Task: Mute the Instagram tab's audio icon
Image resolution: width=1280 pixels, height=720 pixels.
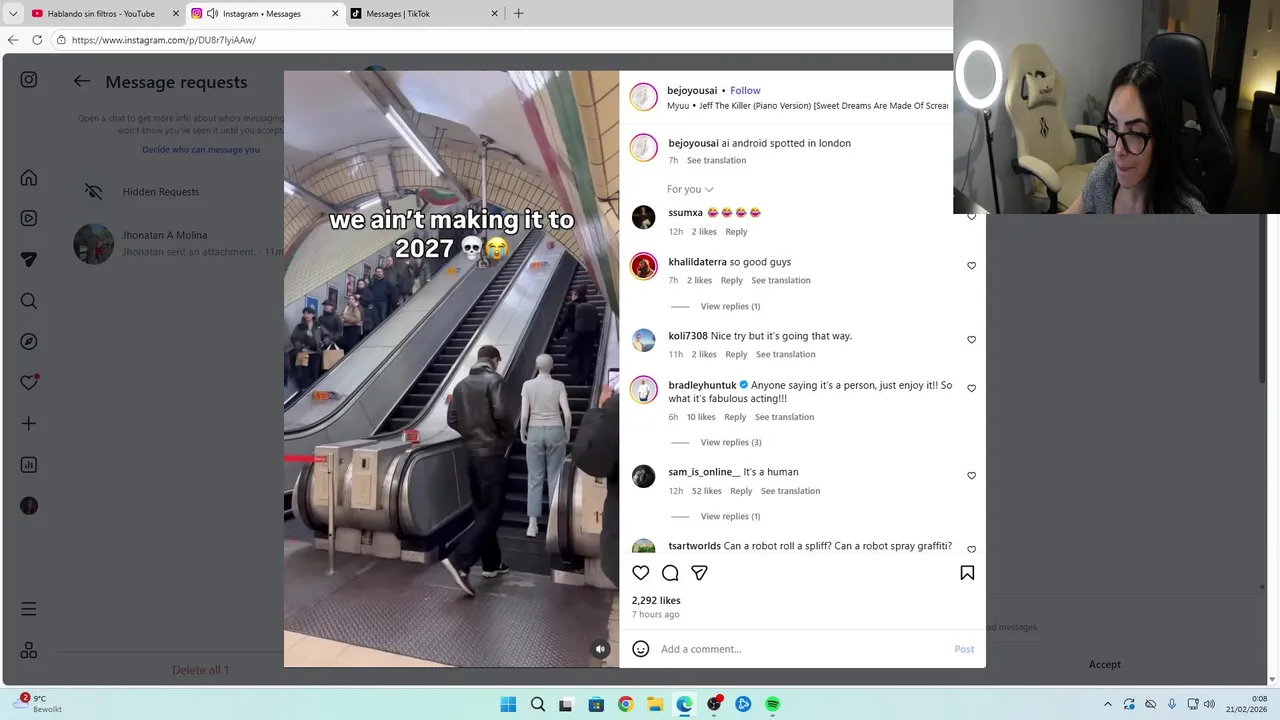Action: coord(212,14)
